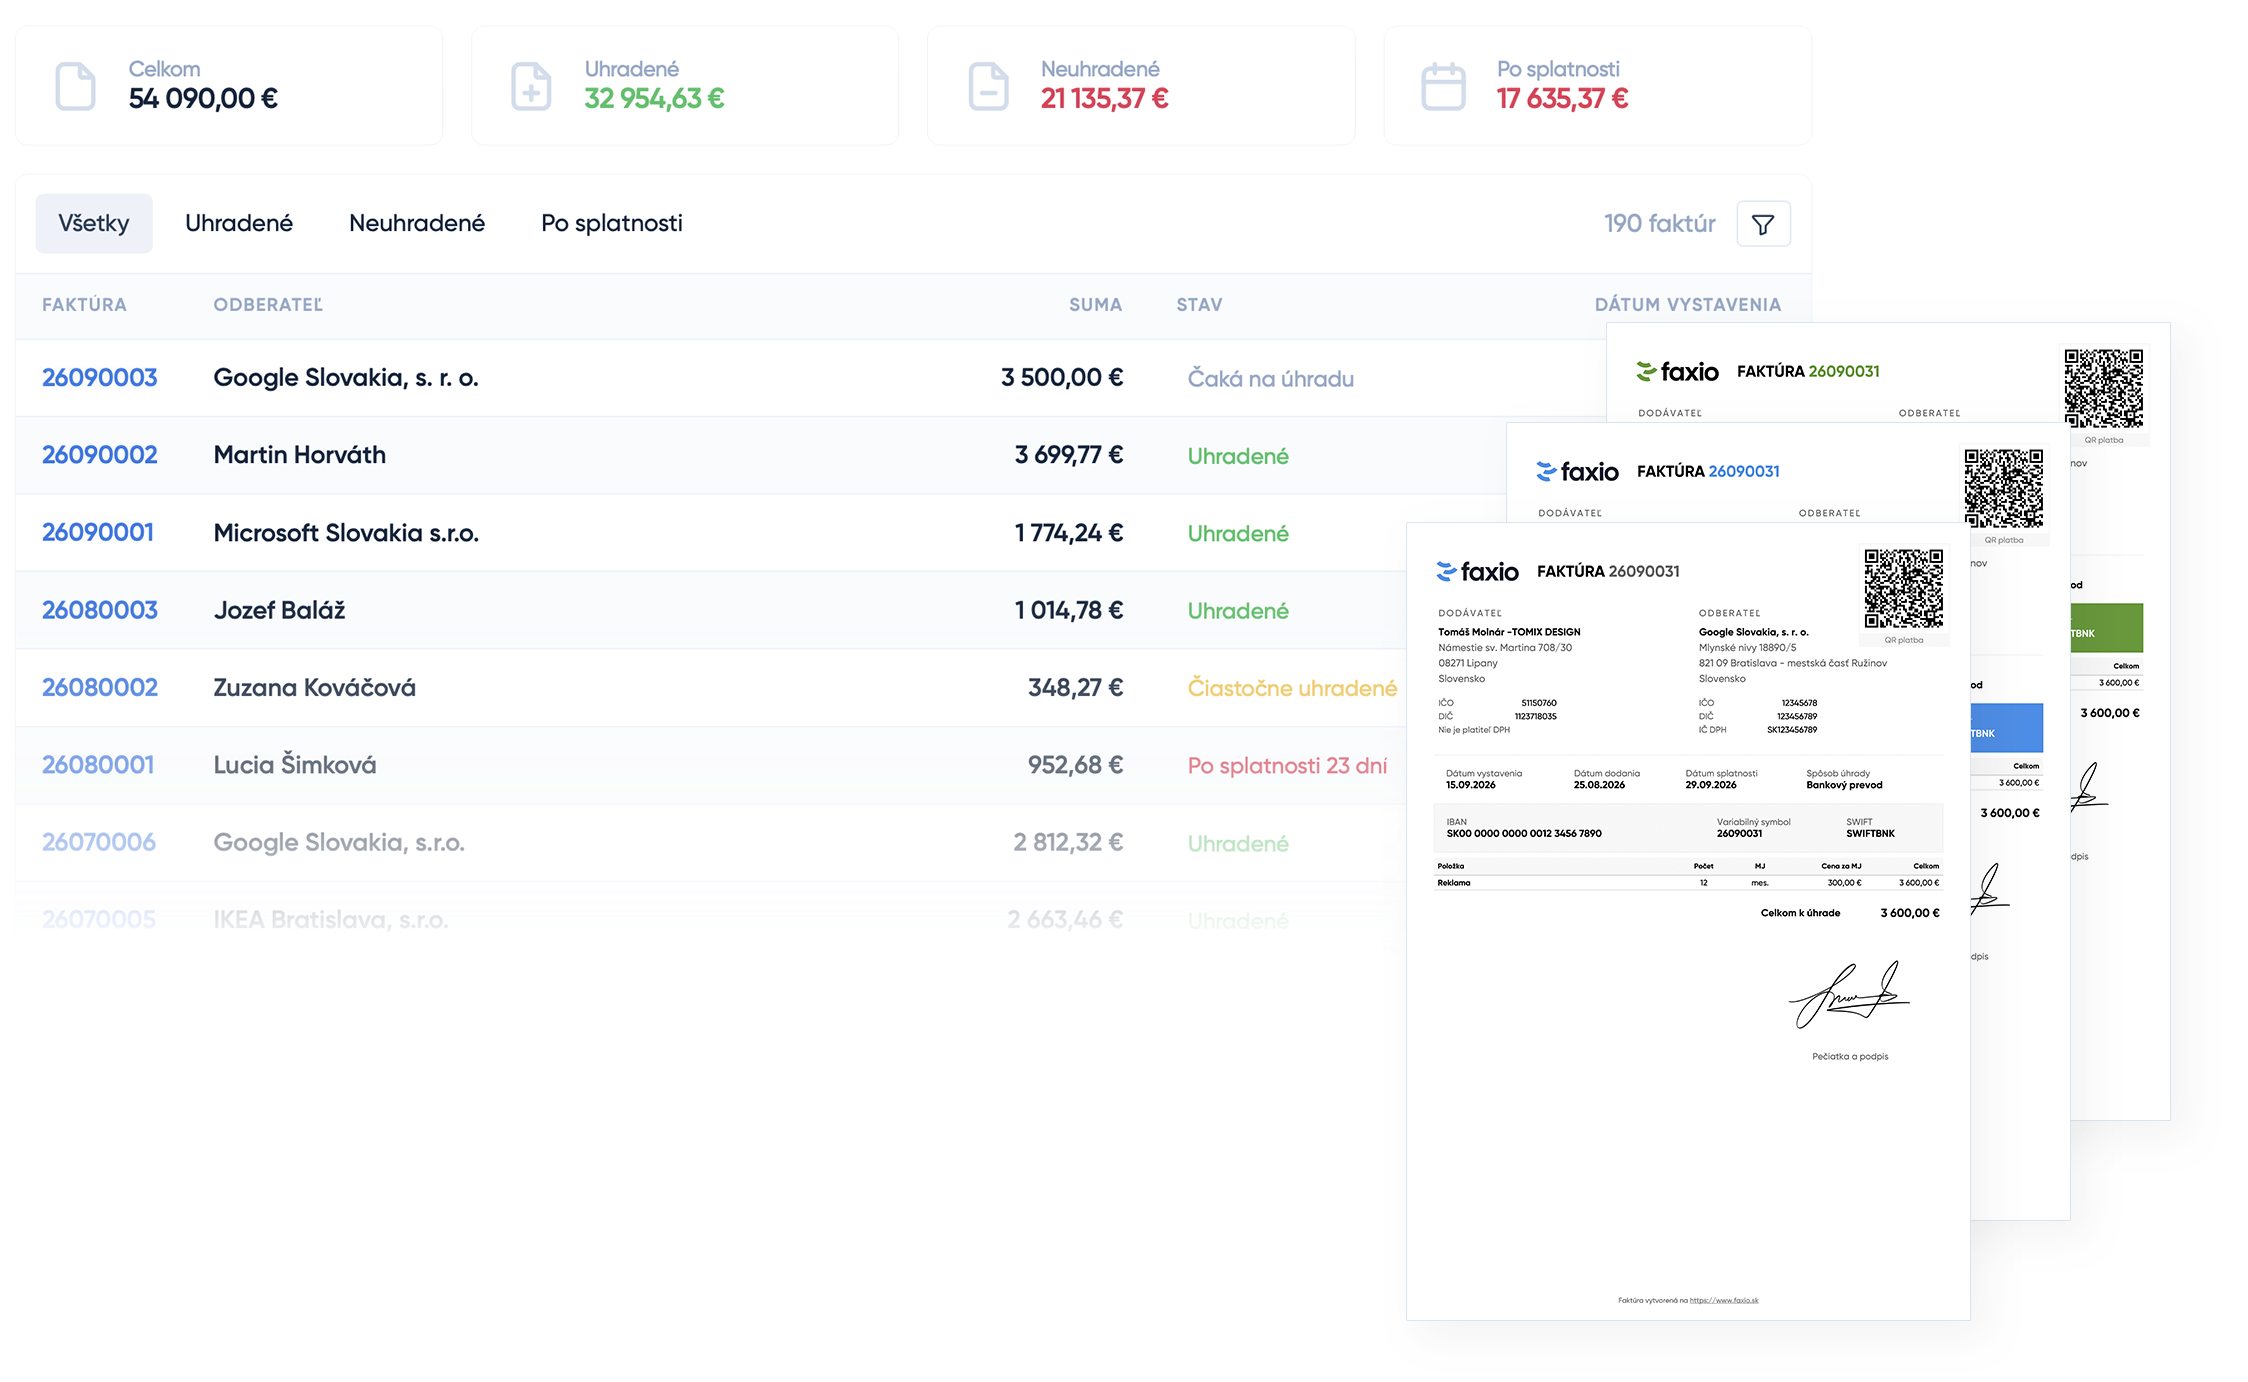This screenshot has height=1382, width=2248.
Task: Select customer Zuzana Kováčová
Action: 314,687
